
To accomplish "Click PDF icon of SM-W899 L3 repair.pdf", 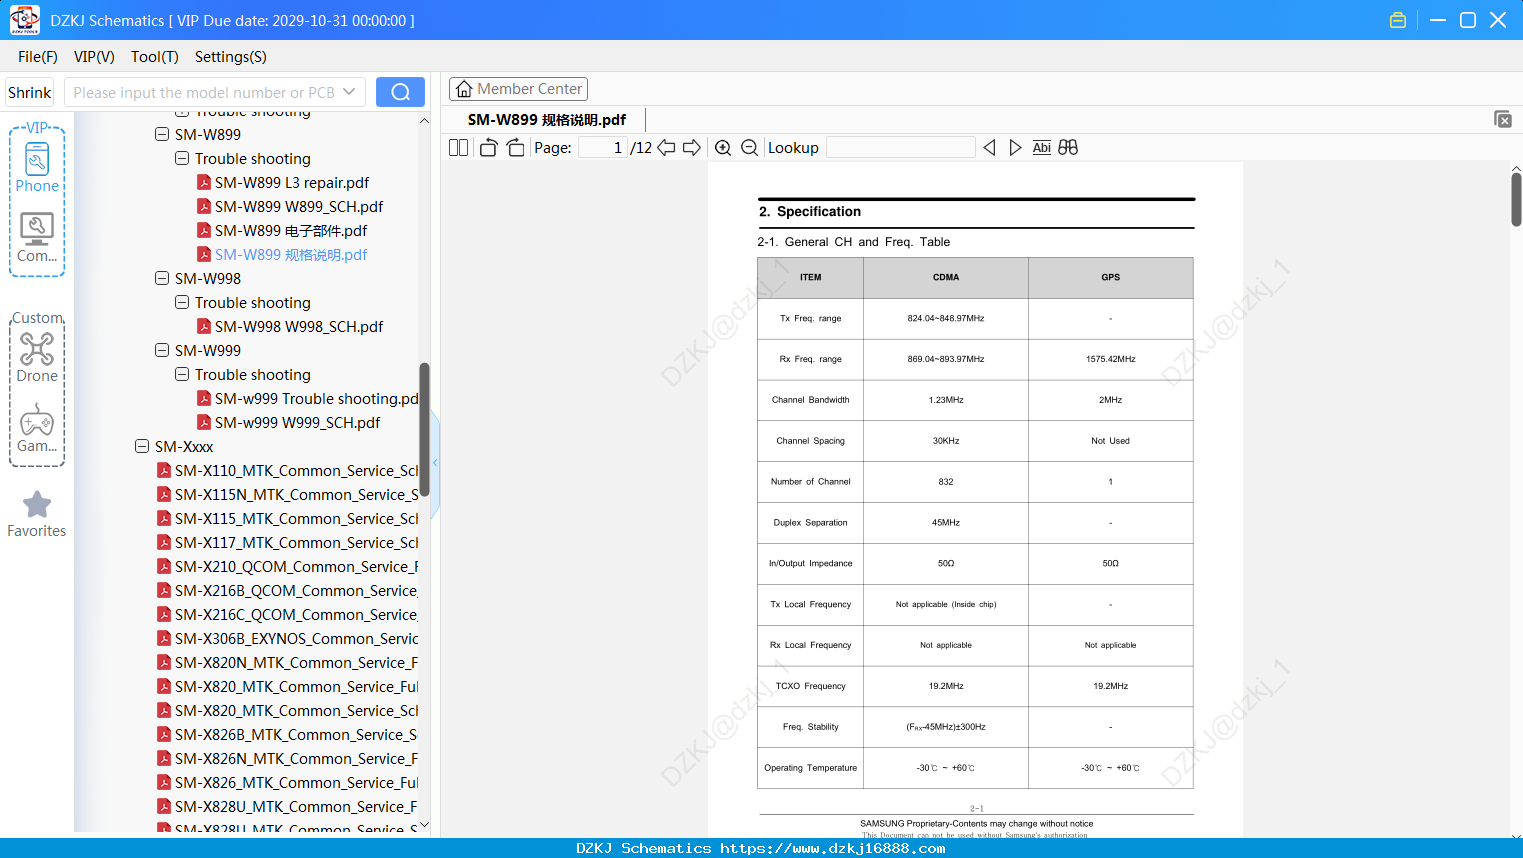I will pos(204,182).
